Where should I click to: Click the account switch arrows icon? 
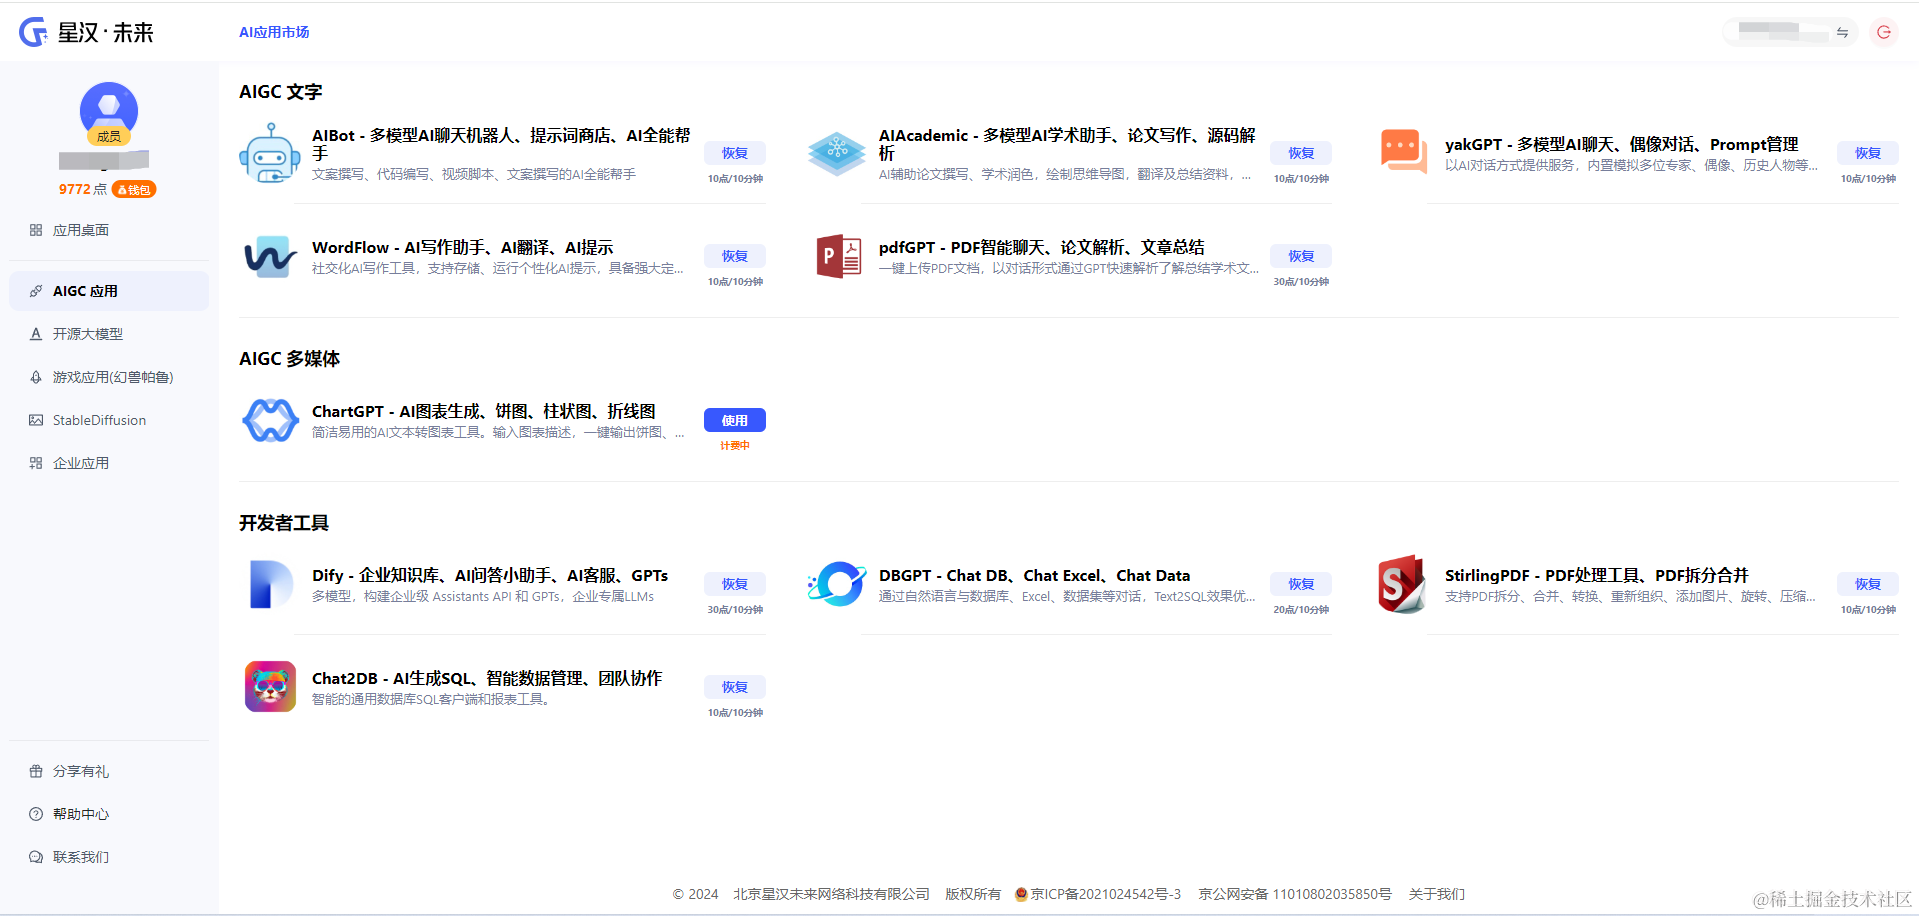coord(1842,33)
